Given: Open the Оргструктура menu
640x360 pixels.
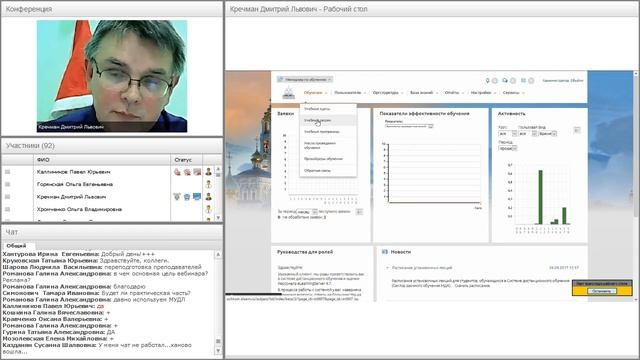Looking at the screenshot, I should 387,93.
